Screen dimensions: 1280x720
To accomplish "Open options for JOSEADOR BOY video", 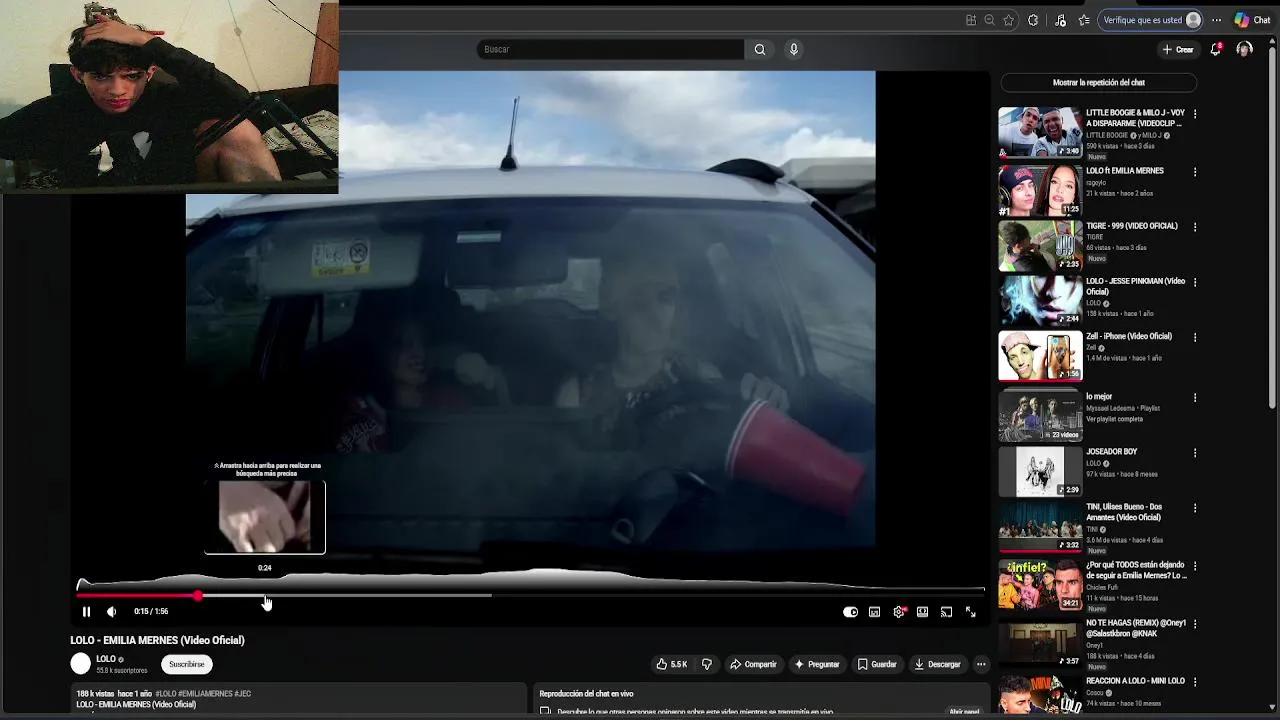I will point(1194,453).
